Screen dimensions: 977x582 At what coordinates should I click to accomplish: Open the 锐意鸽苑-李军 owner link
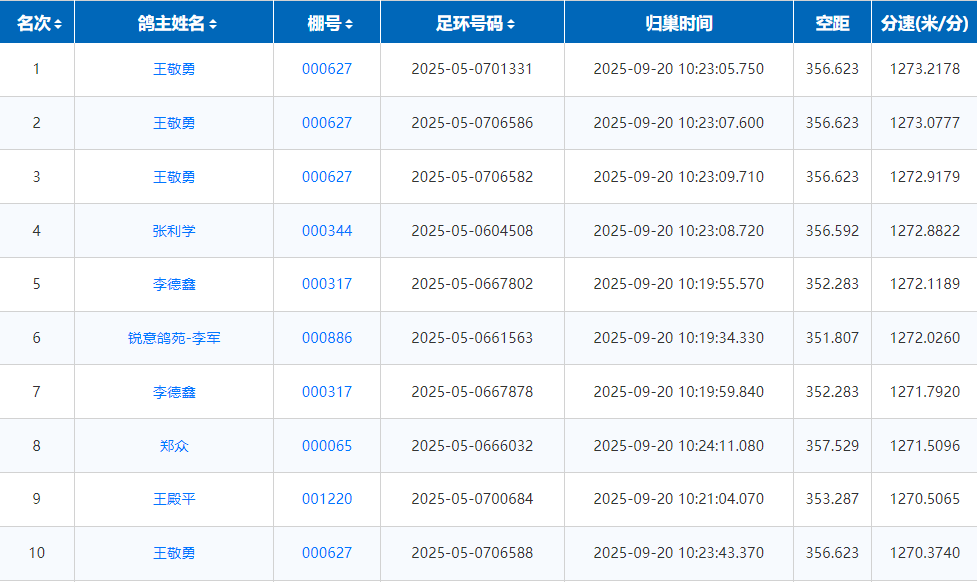tap(174, 338)
